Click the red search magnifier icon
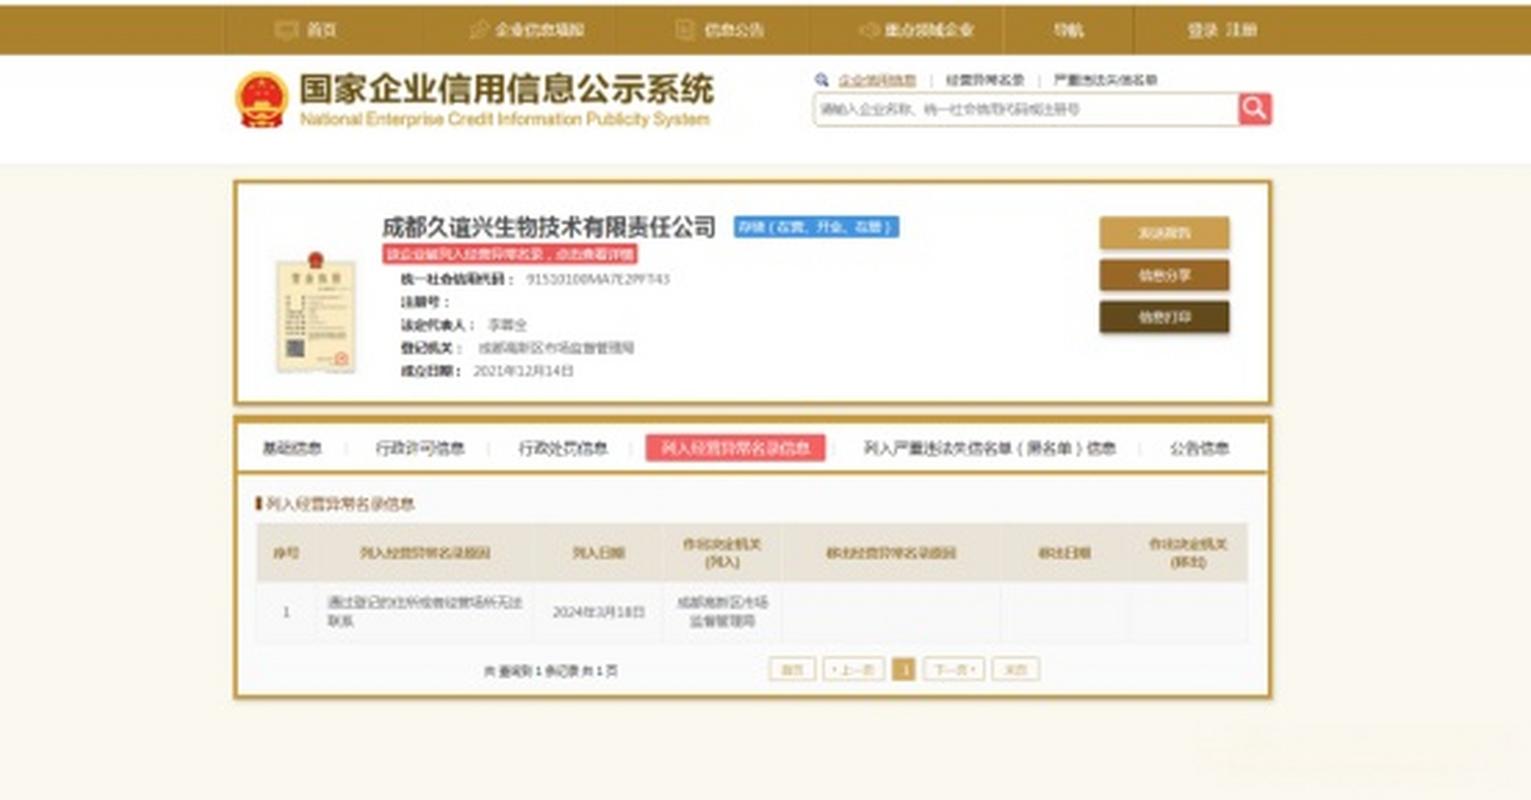Screen dimensions: 1531x800 click(1255, 110)
